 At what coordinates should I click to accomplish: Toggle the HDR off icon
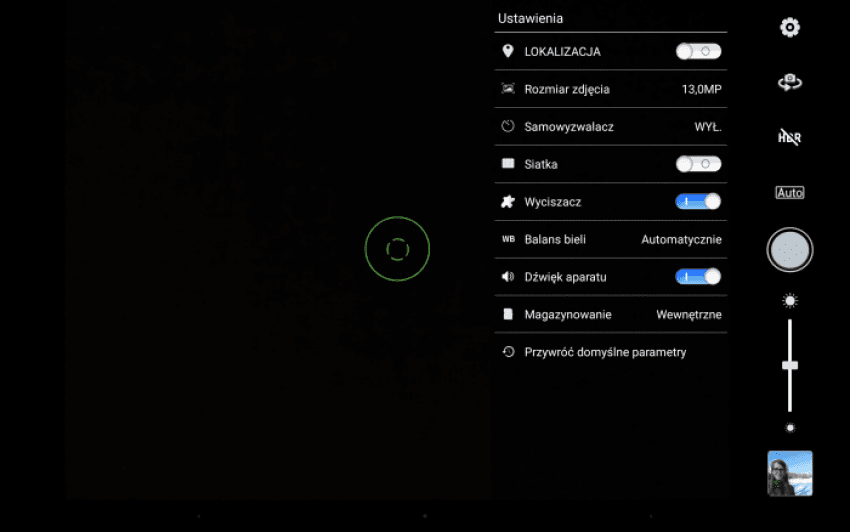789,137
